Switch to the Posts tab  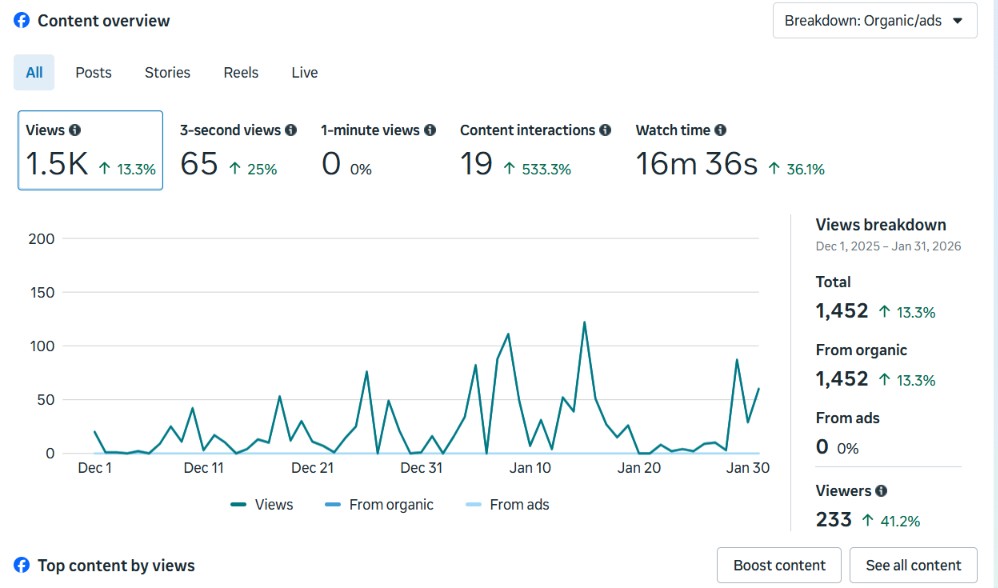click(x=94, y=73)
